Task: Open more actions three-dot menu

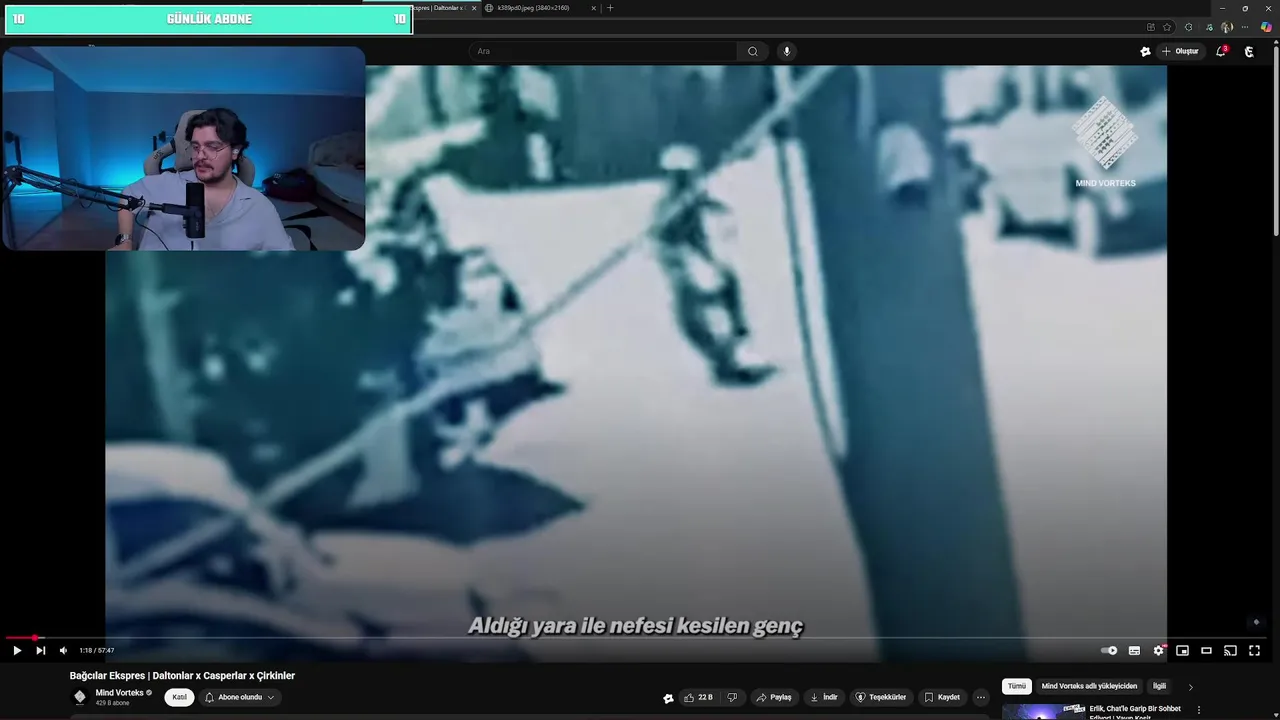Action: (x=981, y=697)
